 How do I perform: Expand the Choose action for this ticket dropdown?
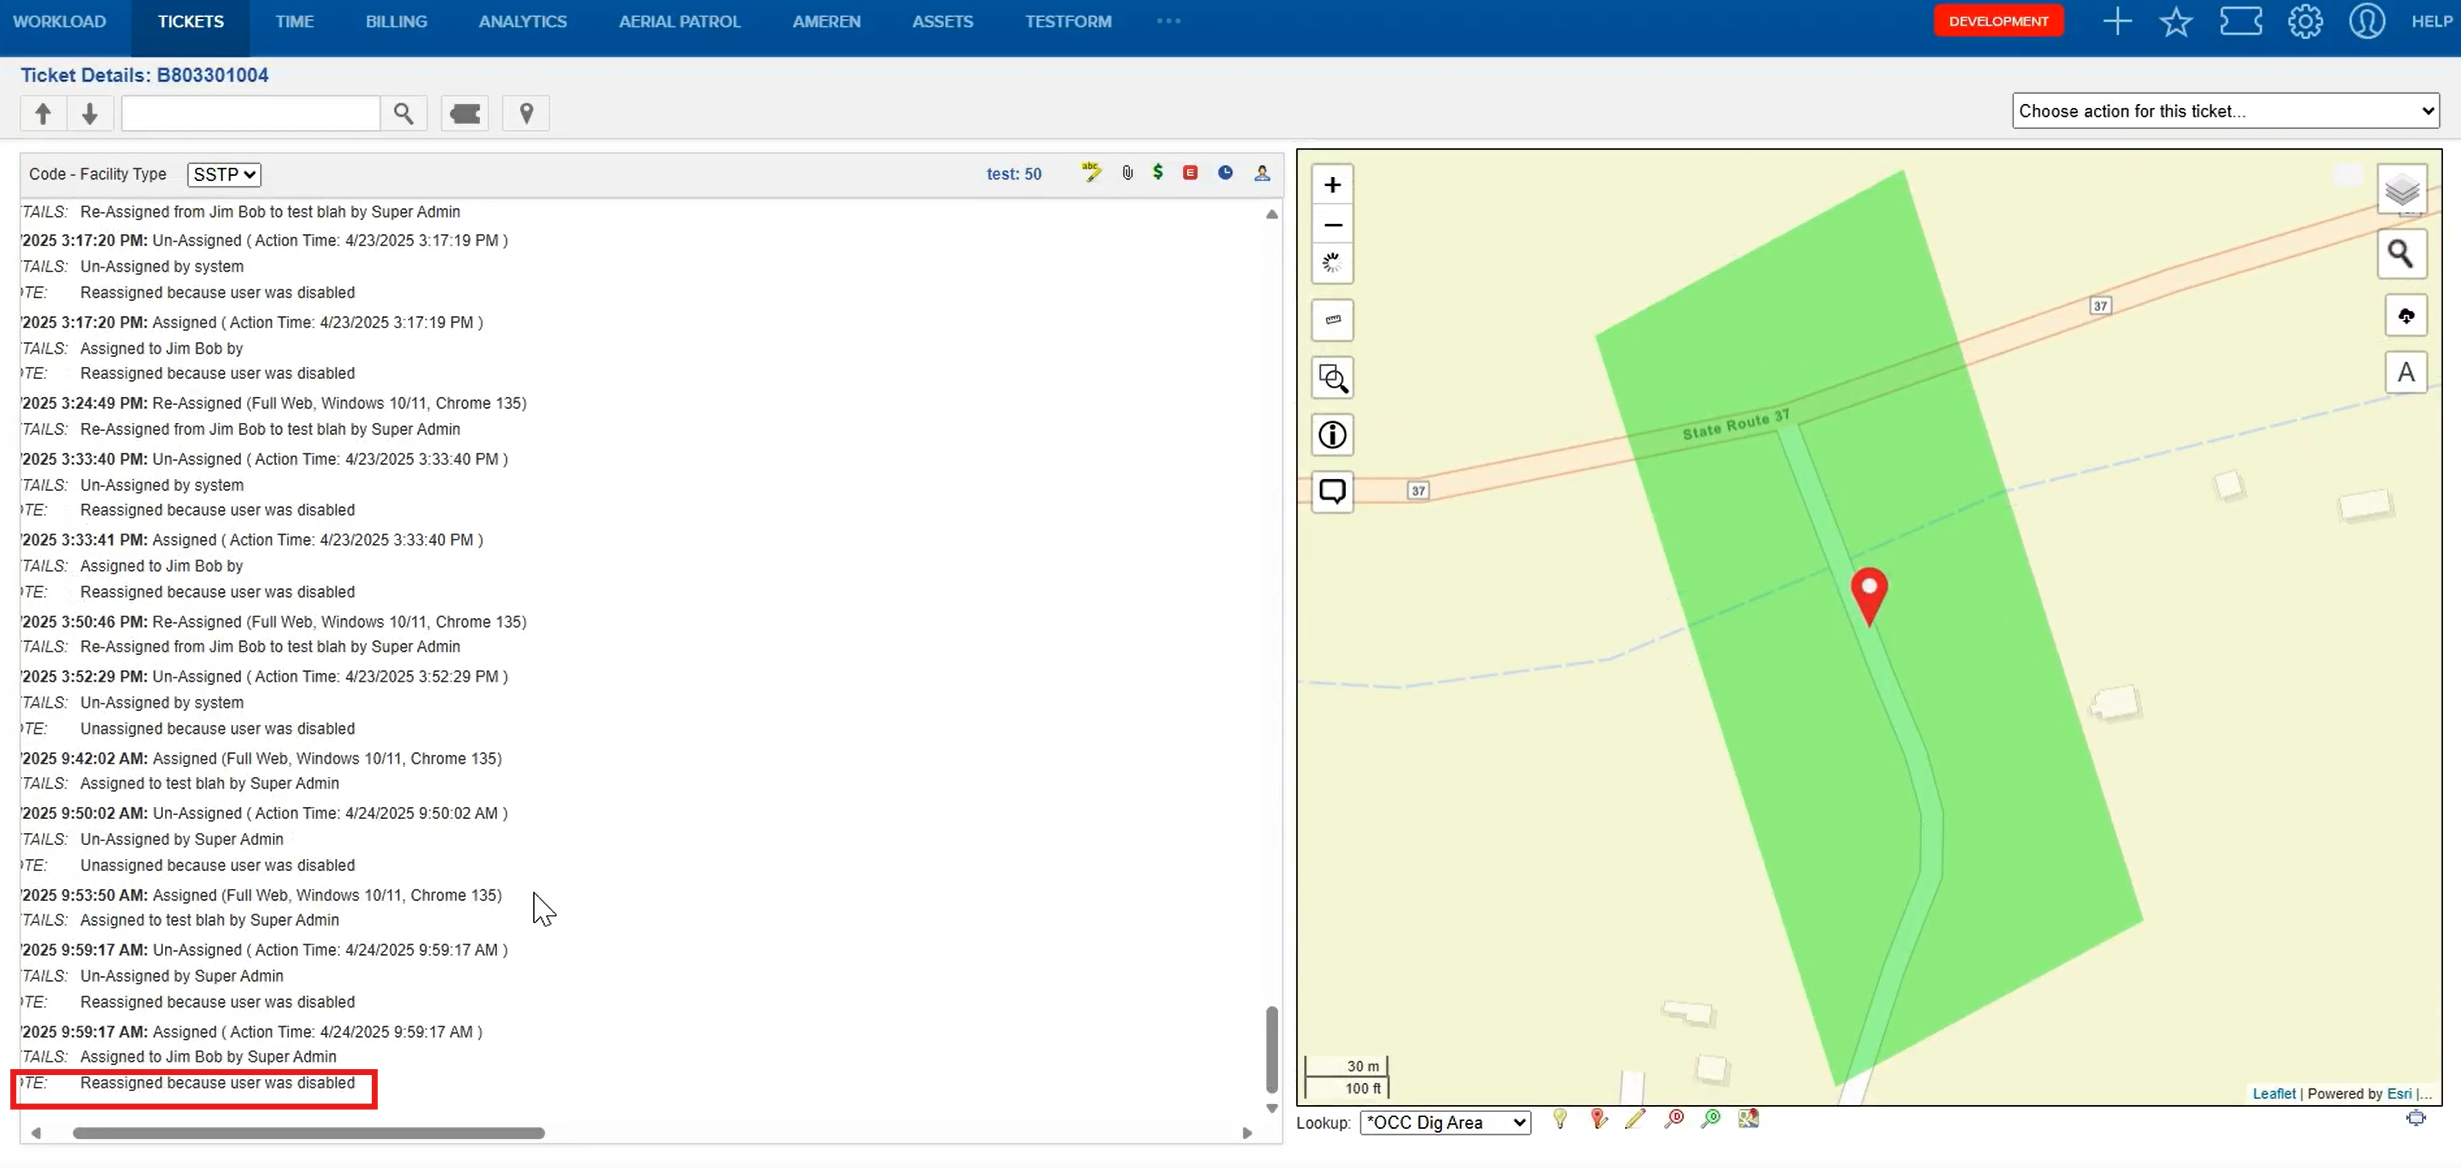(2225, 111)
